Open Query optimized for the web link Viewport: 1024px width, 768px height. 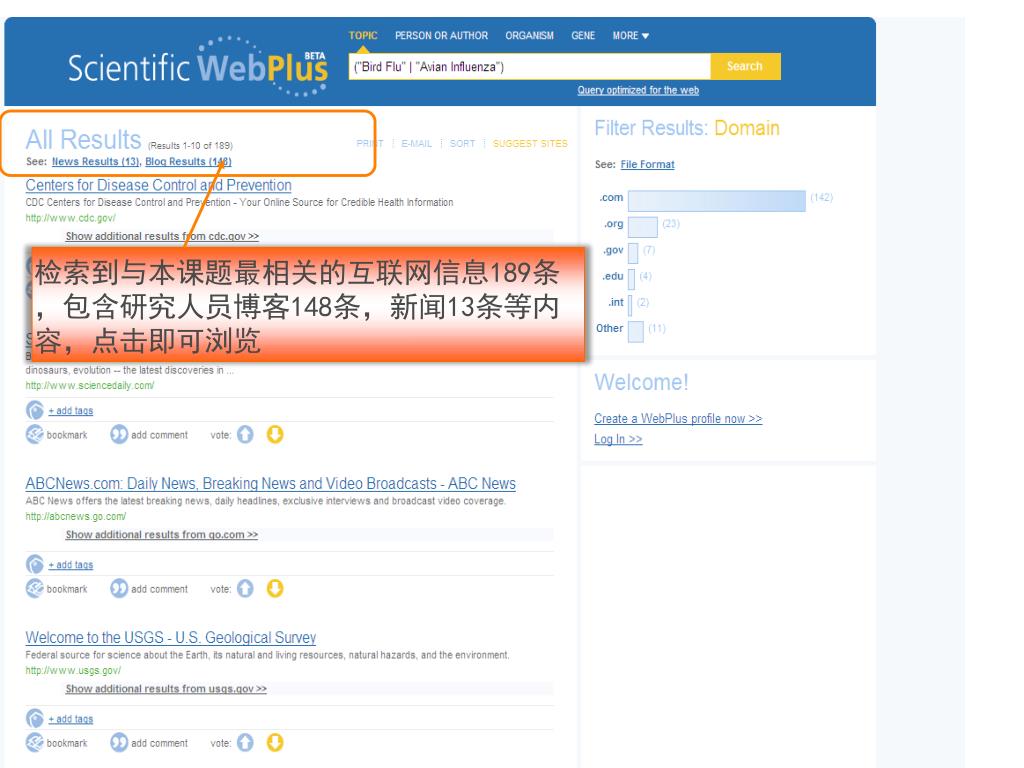point(638,90)
